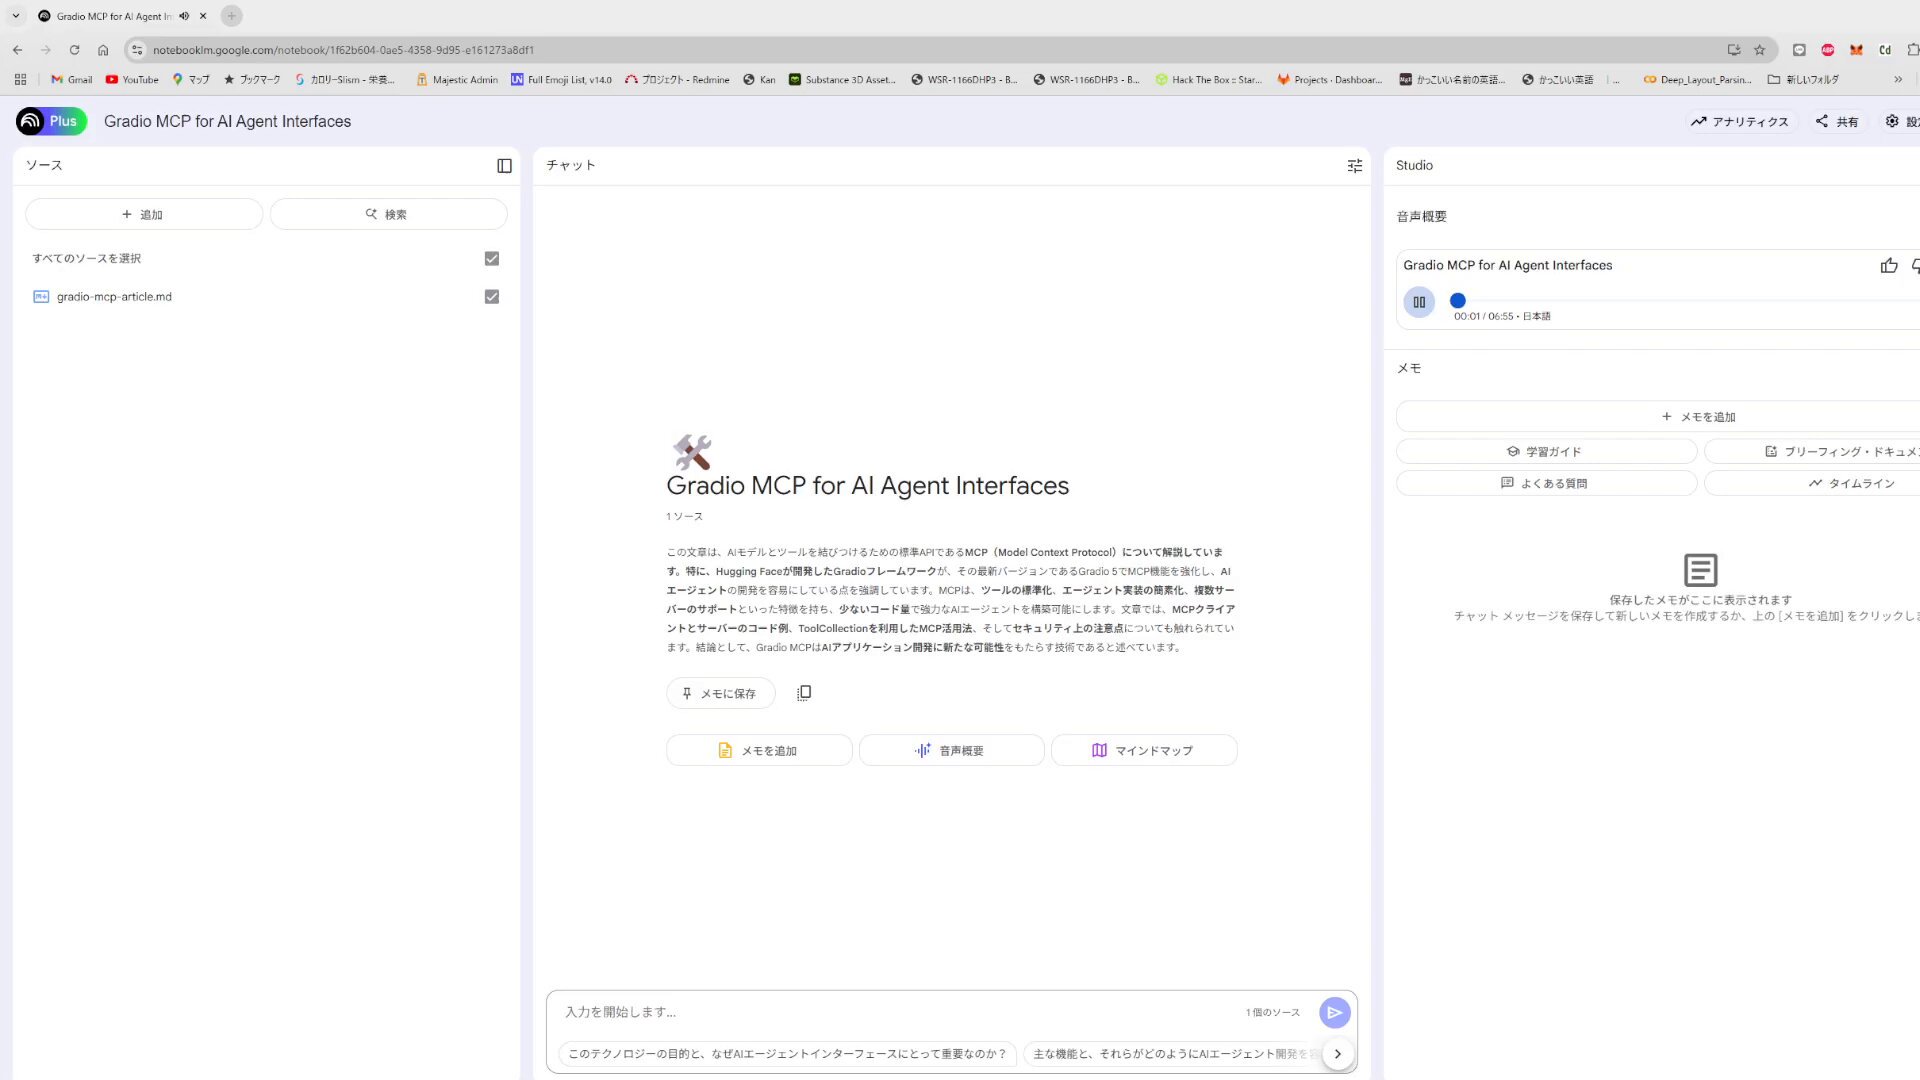The height and width of the screenshot is (1080, 1920).
Task: Open the tab search dropdown
Action: click(16, 16)
